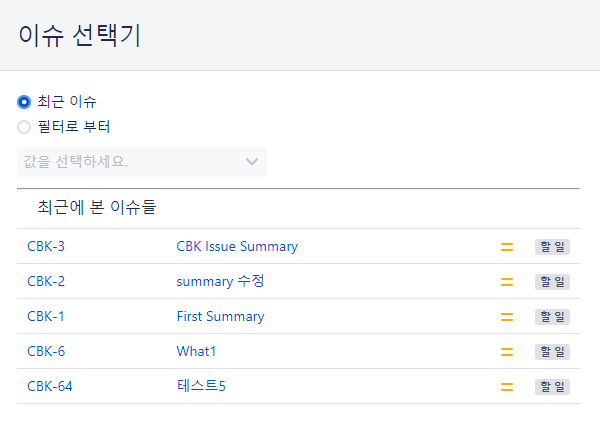Image resolution: width=600 pixels, height=422 pixels.
Task: Open the CBK-2 issue key link
Action: click(46, 282)
